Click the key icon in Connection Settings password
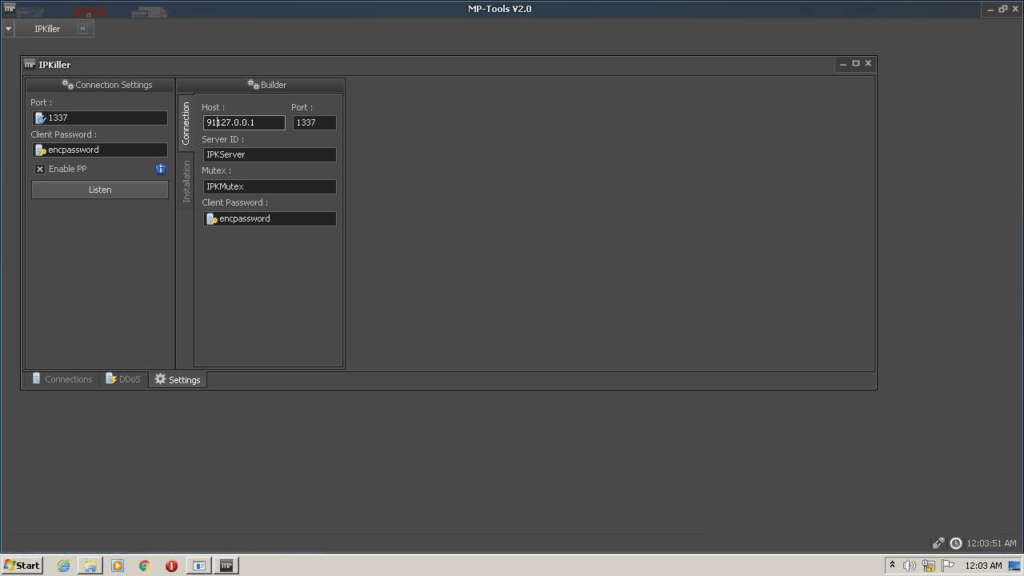Image resolution: width=1024 pixels, height=576 pixels. tap(40, 150)
